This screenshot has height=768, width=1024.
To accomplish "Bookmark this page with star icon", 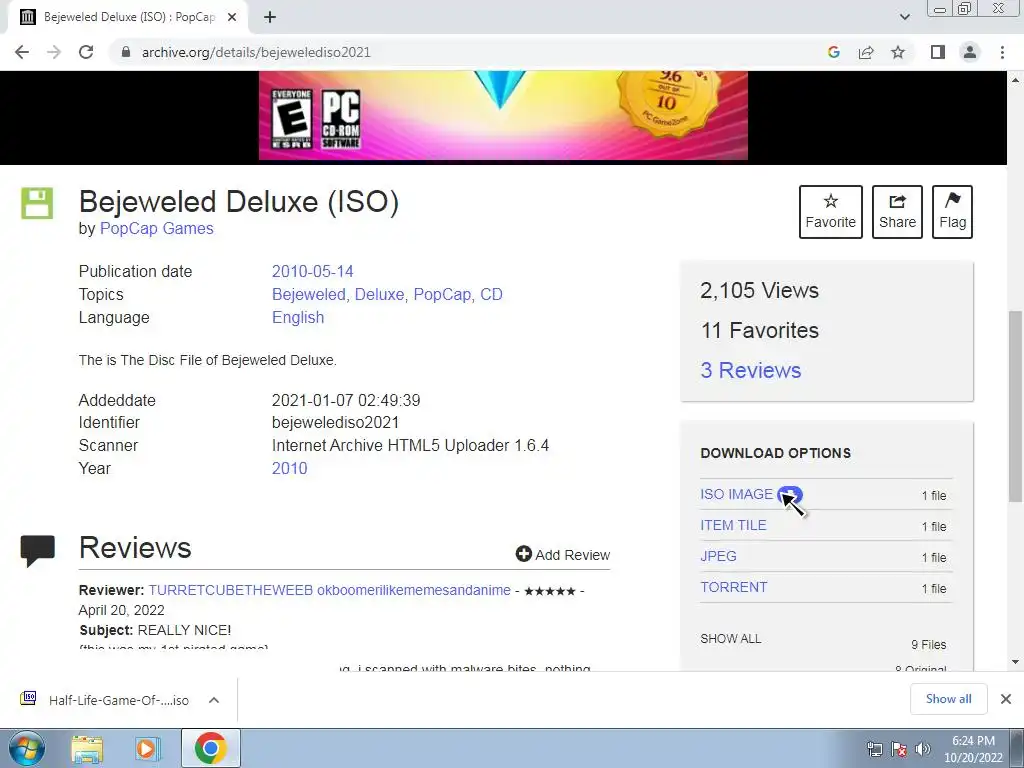I will pyautogui.click(x=898, y=52).
